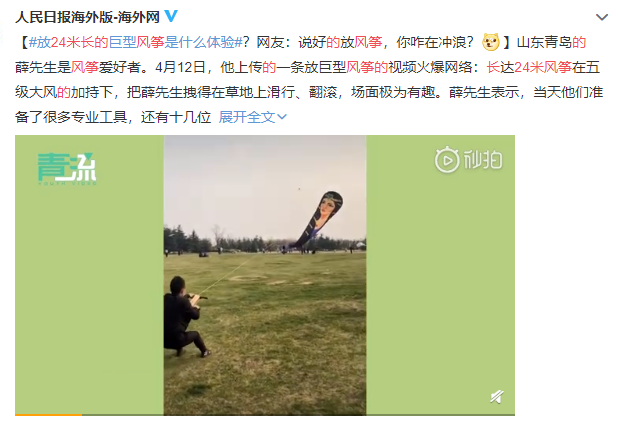Open the 人民日报海外版-海外网 account profile
618x425 pixels.
[x=87, y=17]
